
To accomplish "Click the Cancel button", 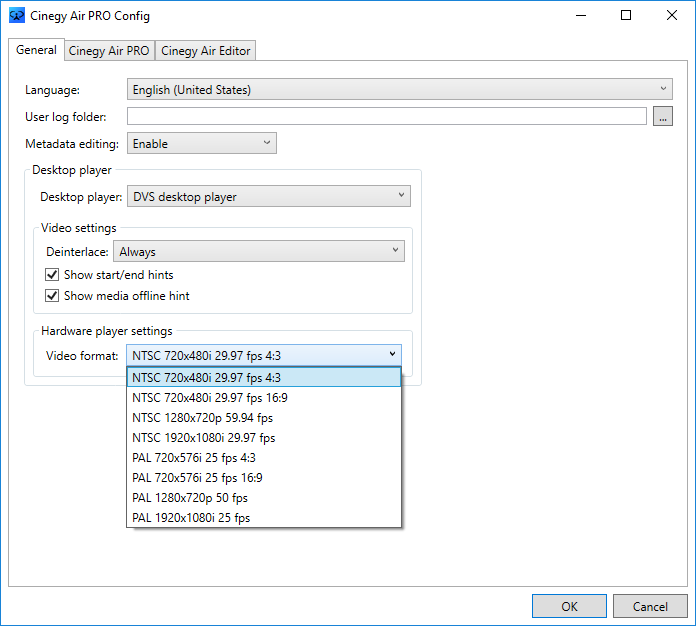I will (650, 606).
